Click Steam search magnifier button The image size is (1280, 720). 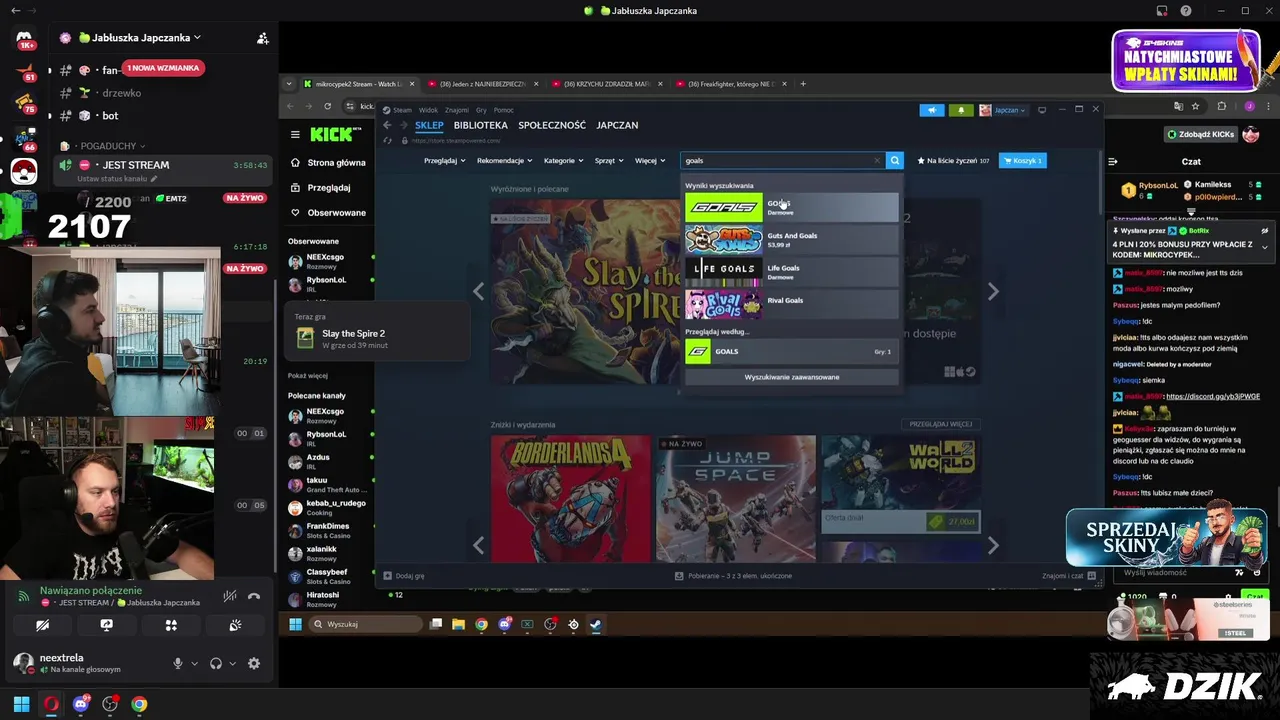pos(895,160)
